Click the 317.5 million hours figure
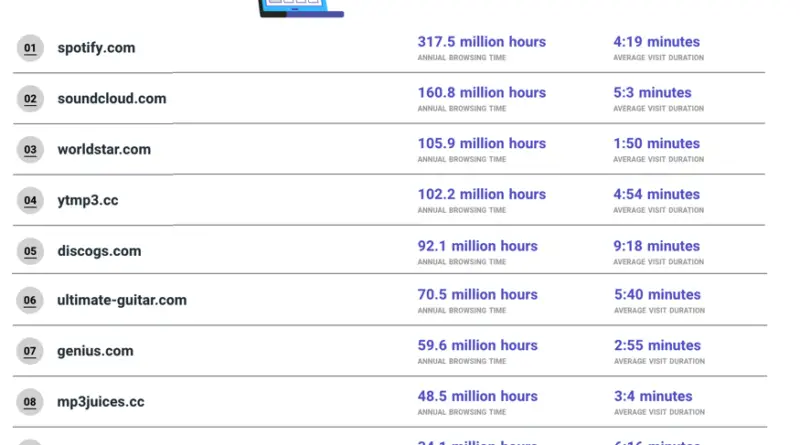 click(x=481, y=42)
